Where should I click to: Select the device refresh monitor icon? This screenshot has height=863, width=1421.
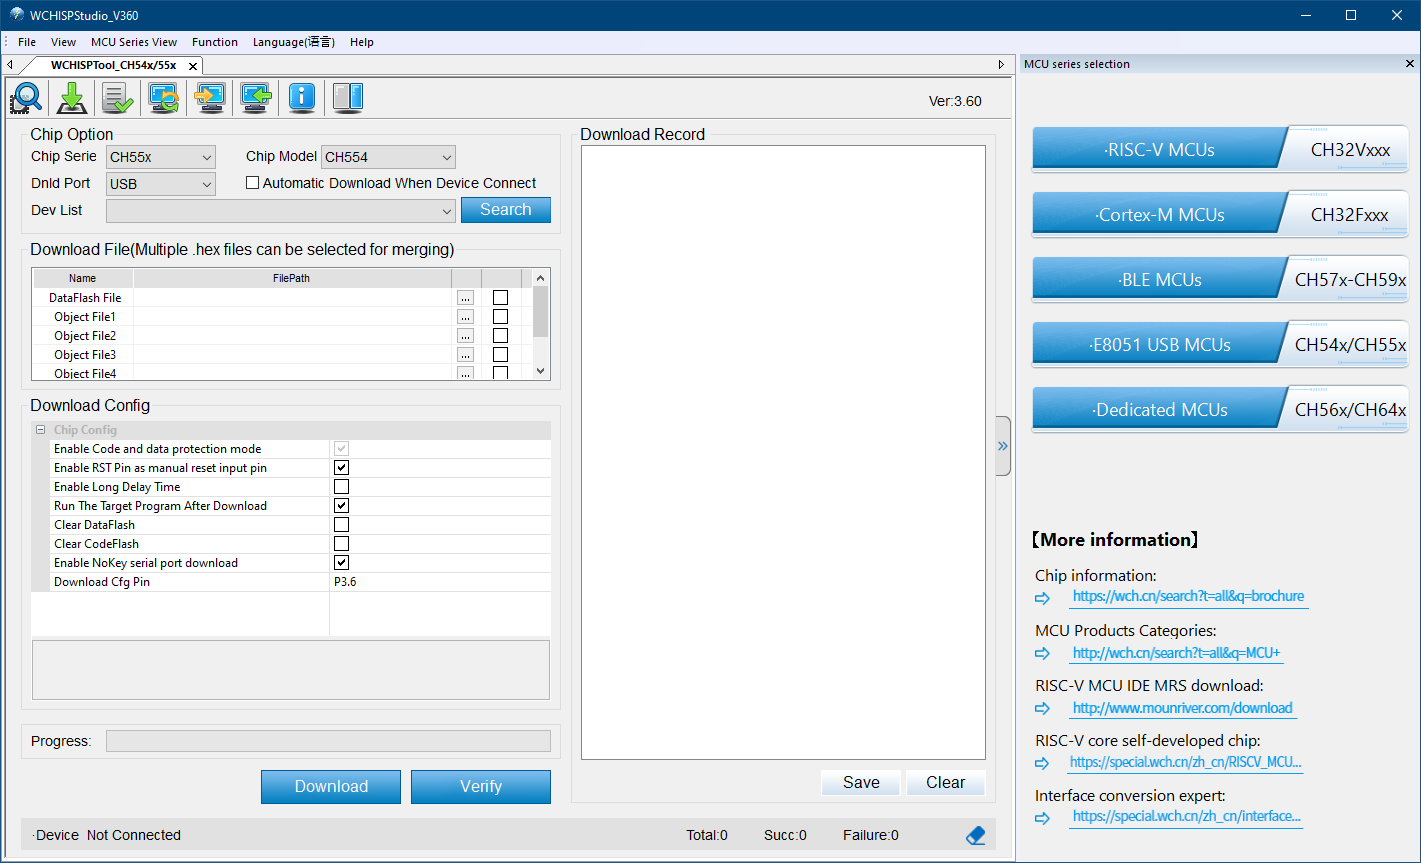pyautogui.click(x=163, y=97)
